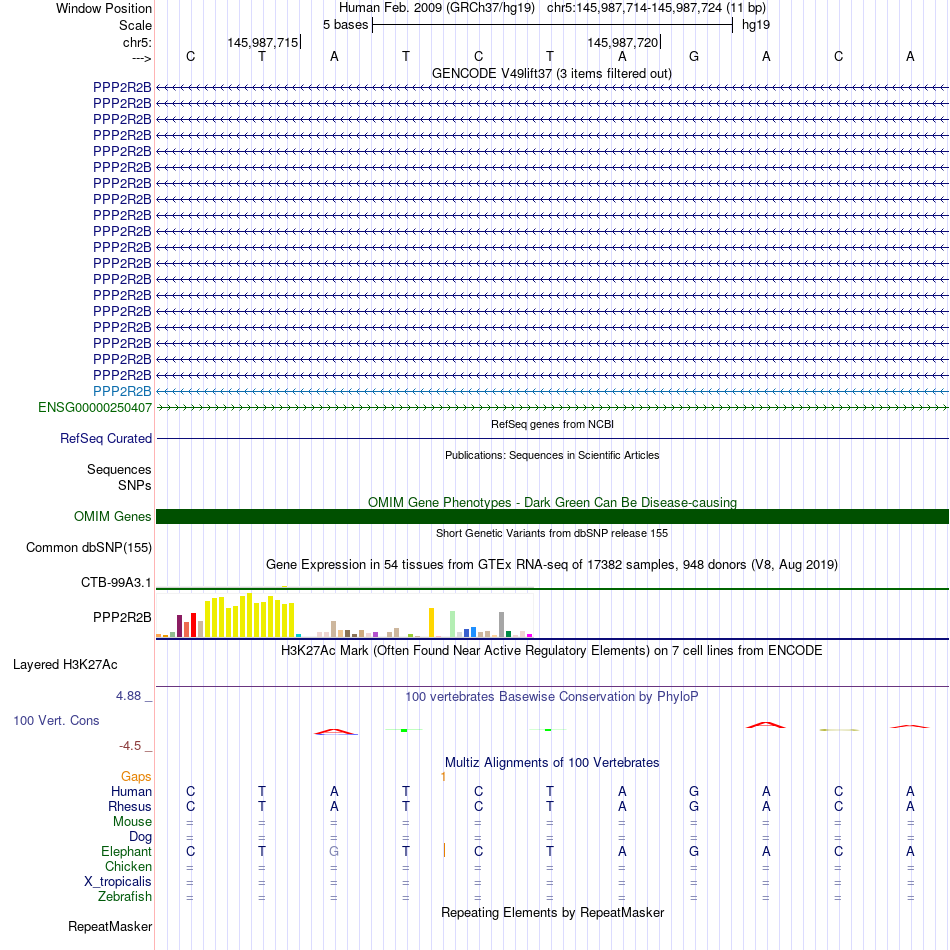This screenshot has height=950, width=950.
Task: Click the Chicken species row label
Action: [128, 867]
